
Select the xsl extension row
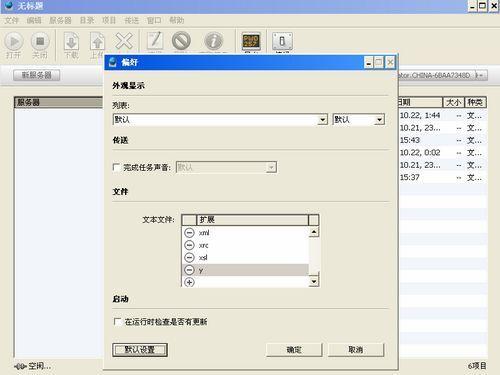click(245, 257)
